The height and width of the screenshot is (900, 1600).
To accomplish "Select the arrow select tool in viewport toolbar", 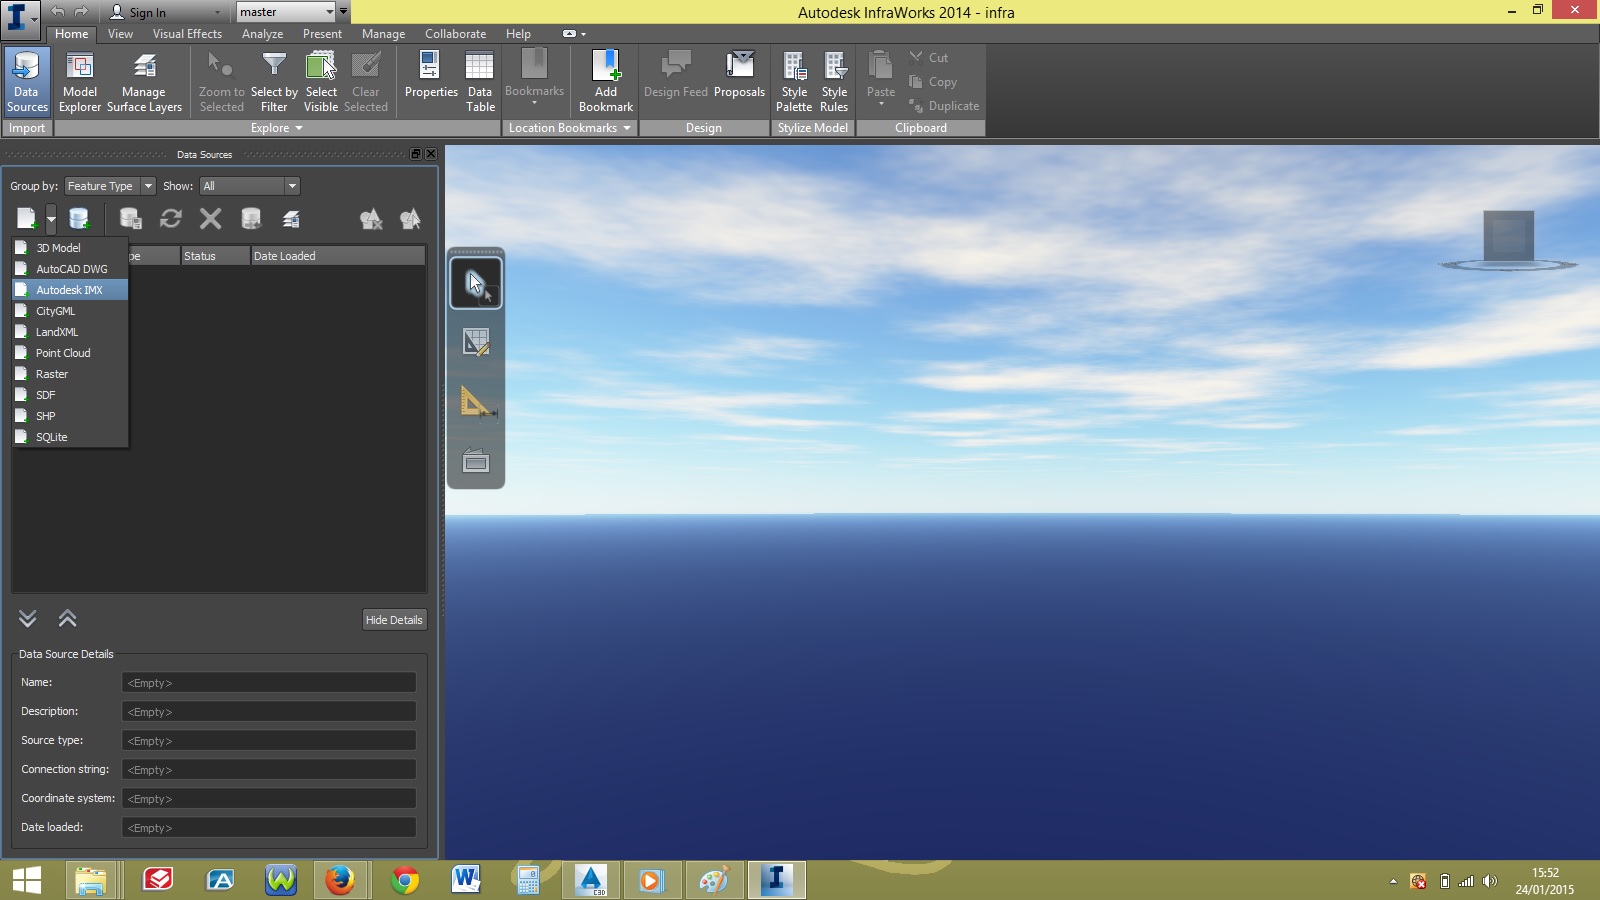I will point(476,283).
